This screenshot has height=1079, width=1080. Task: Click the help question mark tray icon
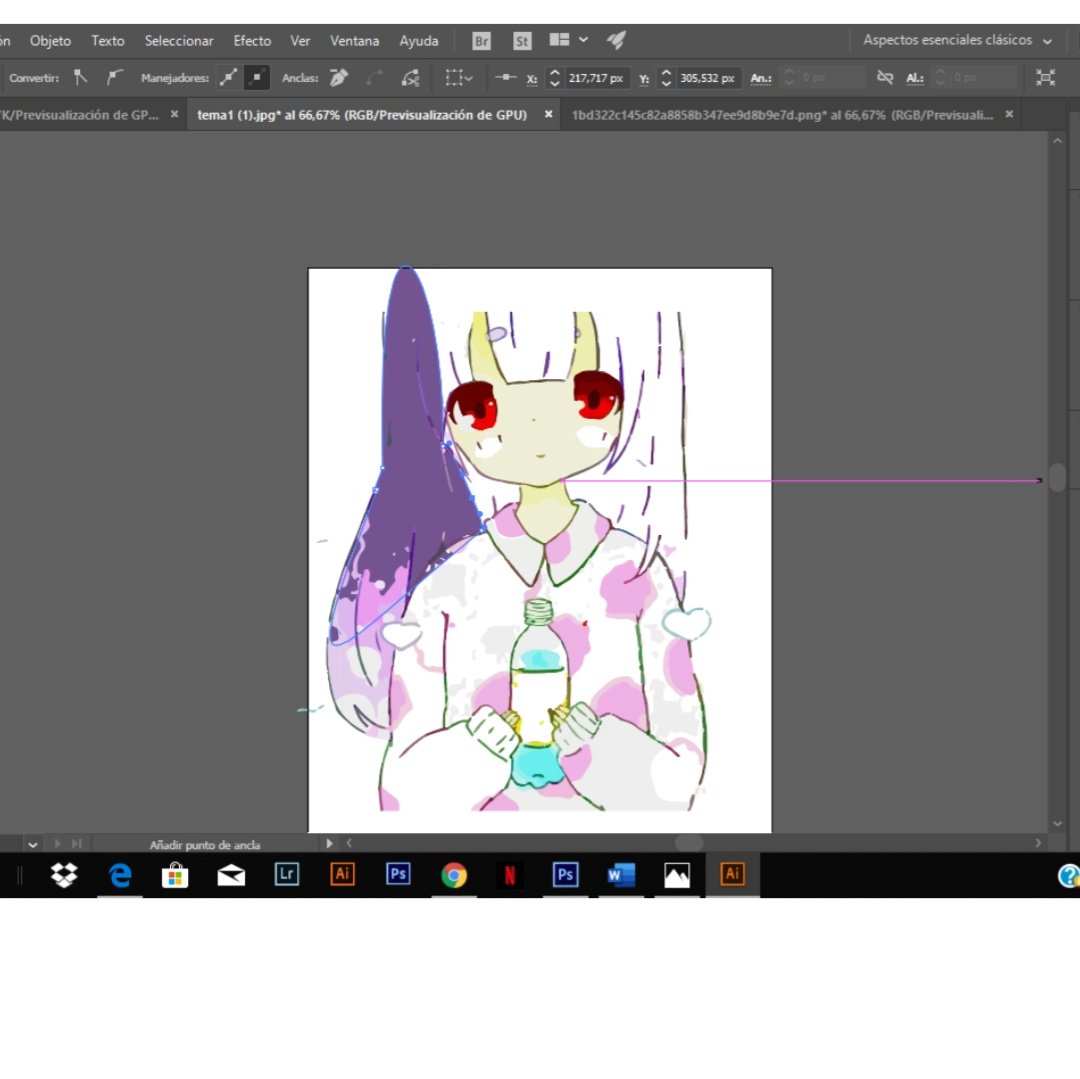[1070, 876]
